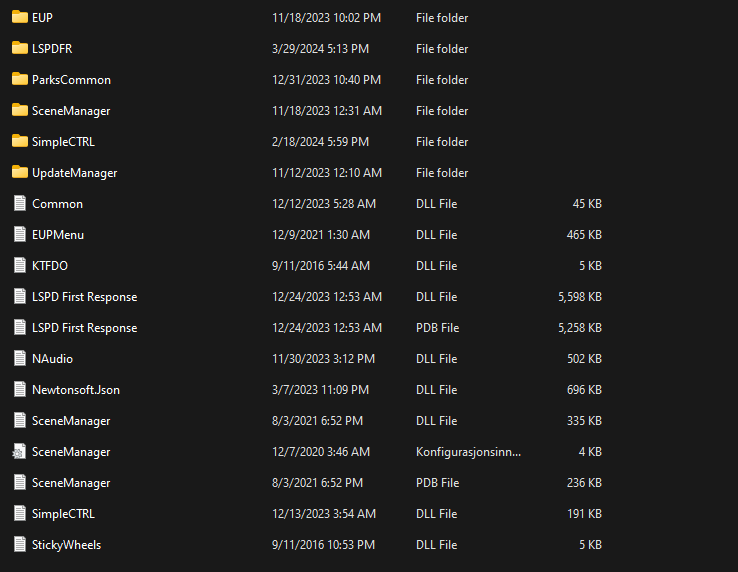738x572 pixels.
Task: Select the SceneManager folder name
Action: [x=71, y=111]
